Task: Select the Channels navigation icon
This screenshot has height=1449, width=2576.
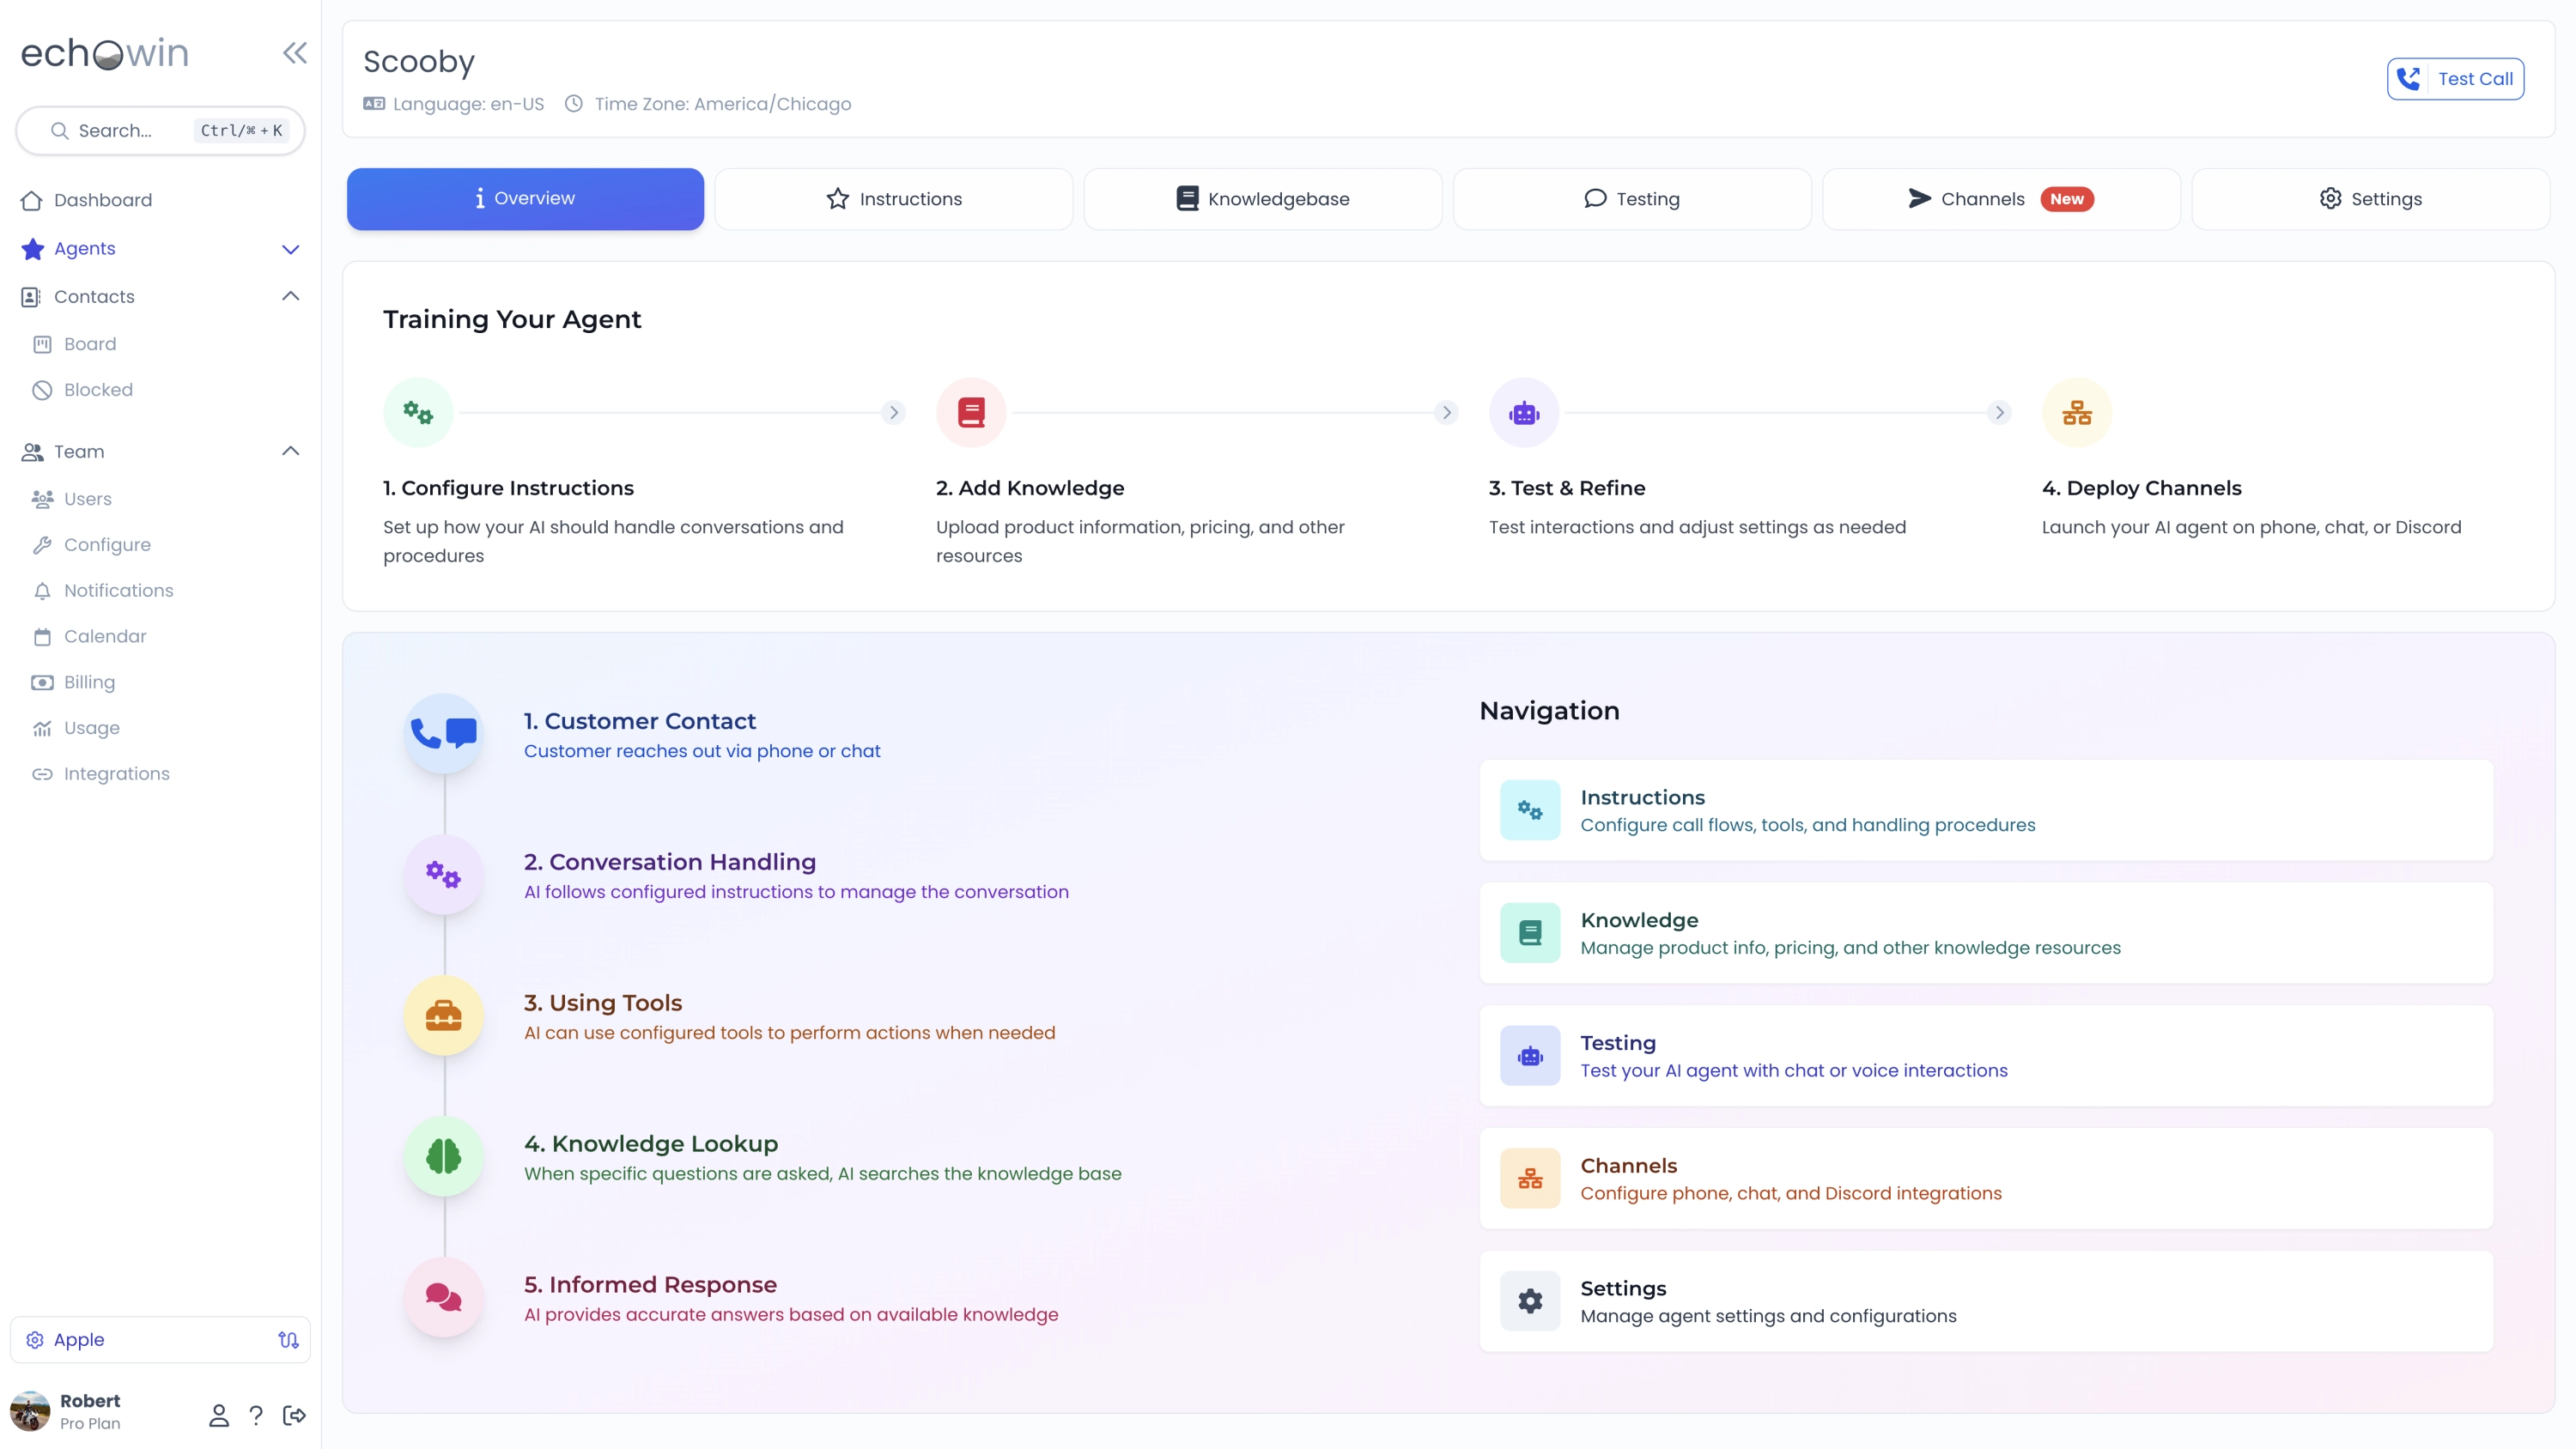Action: [1528, 1179]
